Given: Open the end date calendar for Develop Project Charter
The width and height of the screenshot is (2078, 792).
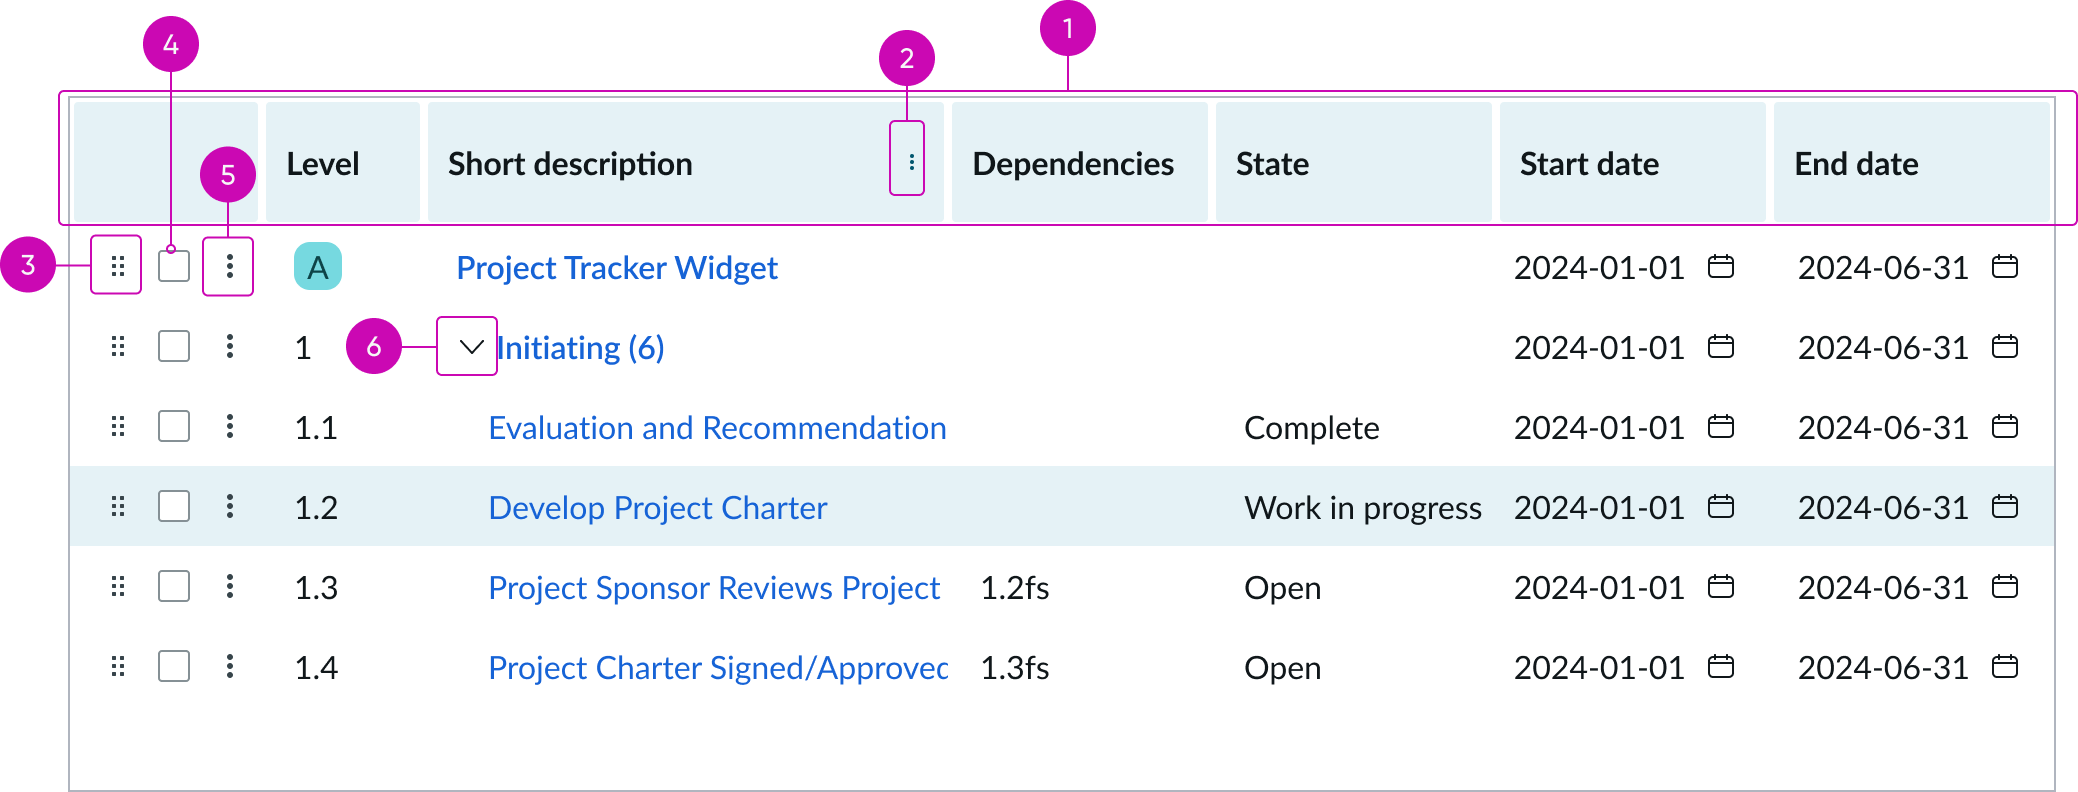Looking at the screenshot, I should click(x=2005, y=507).
